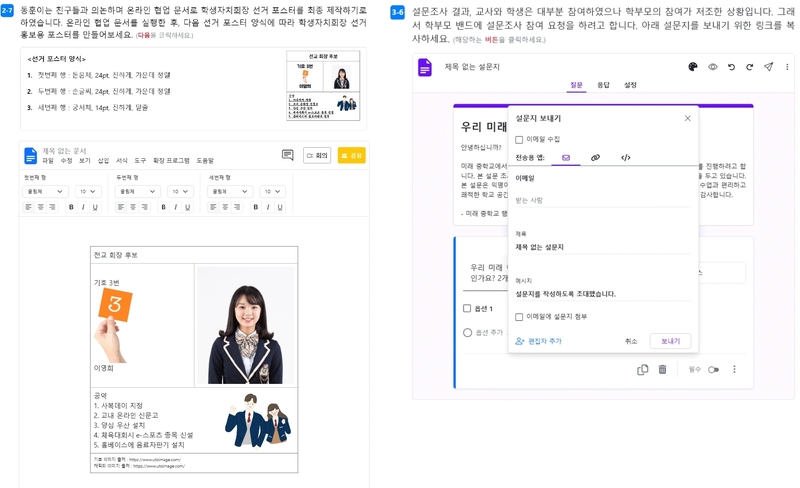Toggle the Forms preview eye icon

(x=712, y=67)
